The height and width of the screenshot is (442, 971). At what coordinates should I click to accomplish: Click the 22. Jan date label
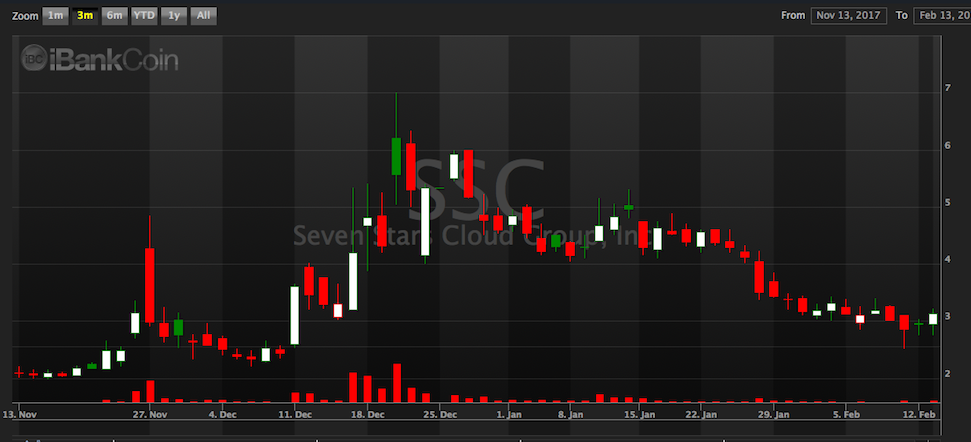[x=700, y=415]
